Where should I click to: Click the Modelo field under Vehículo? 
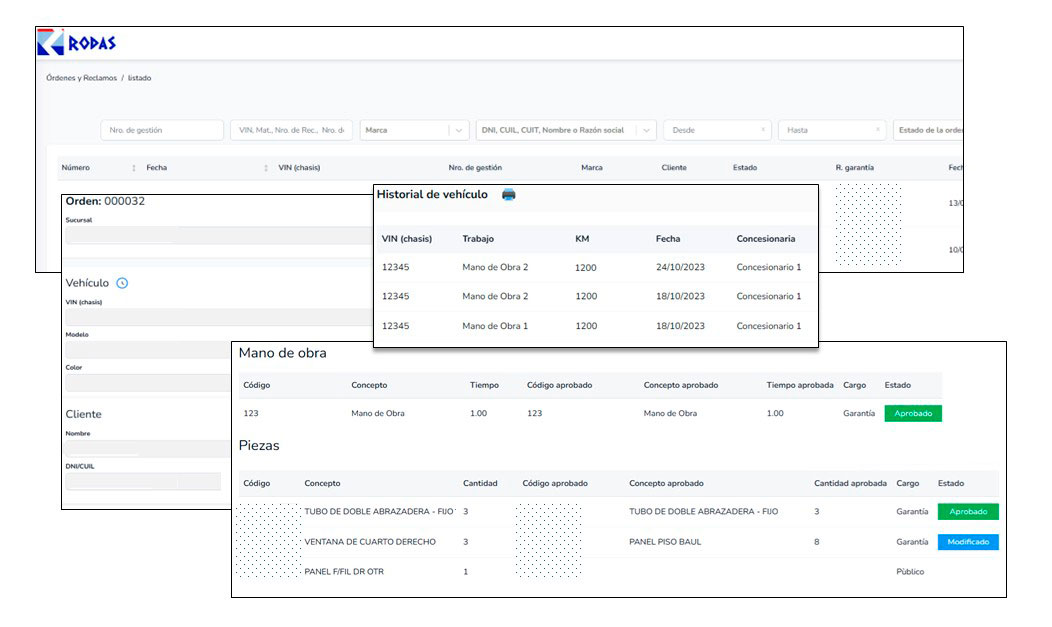(148, 351)
